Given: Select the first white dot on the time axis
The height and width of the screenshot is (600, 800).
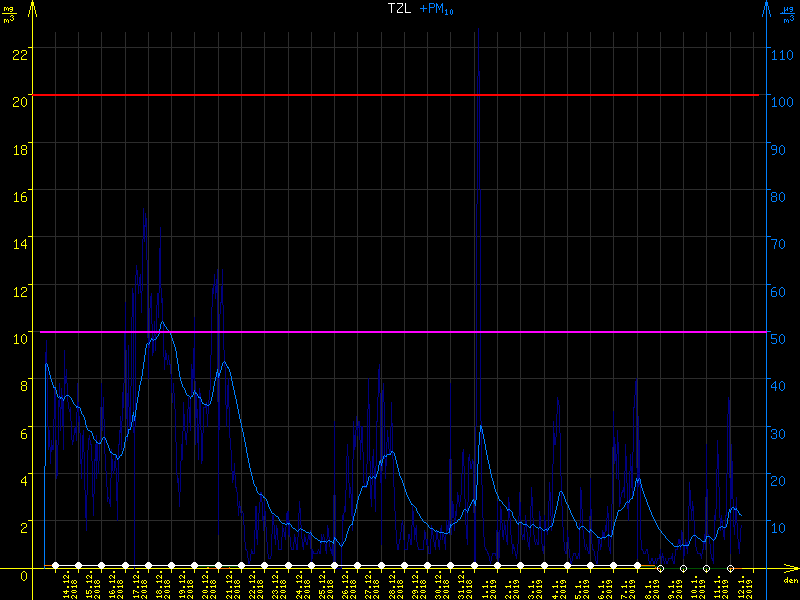Looking at the screenshot, I should pyautogui.click(x=55, y=566).
